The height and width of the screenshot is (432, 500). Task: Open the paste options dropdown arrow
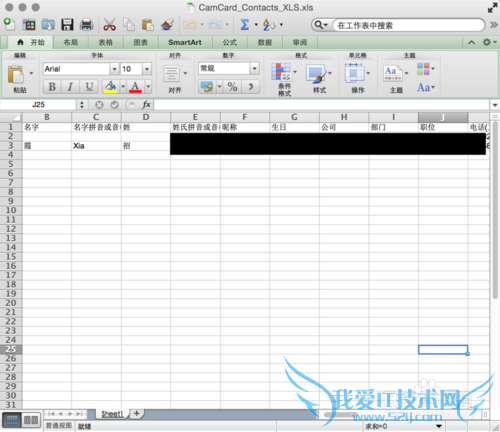click(x=31, y=73)
